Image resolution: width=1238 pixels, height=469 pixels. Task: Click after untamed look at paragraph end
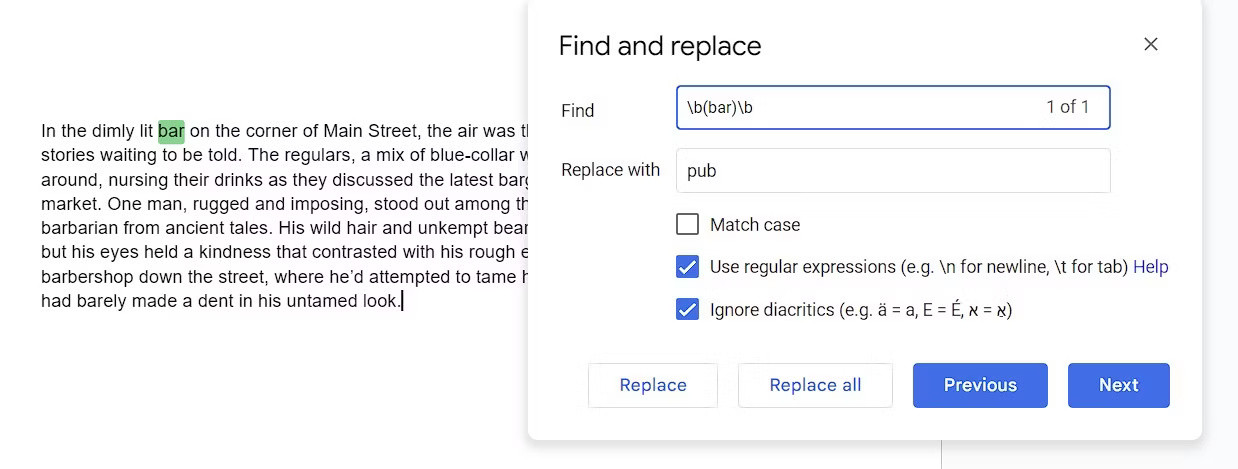pyautogui.click(x=401, y=300)
